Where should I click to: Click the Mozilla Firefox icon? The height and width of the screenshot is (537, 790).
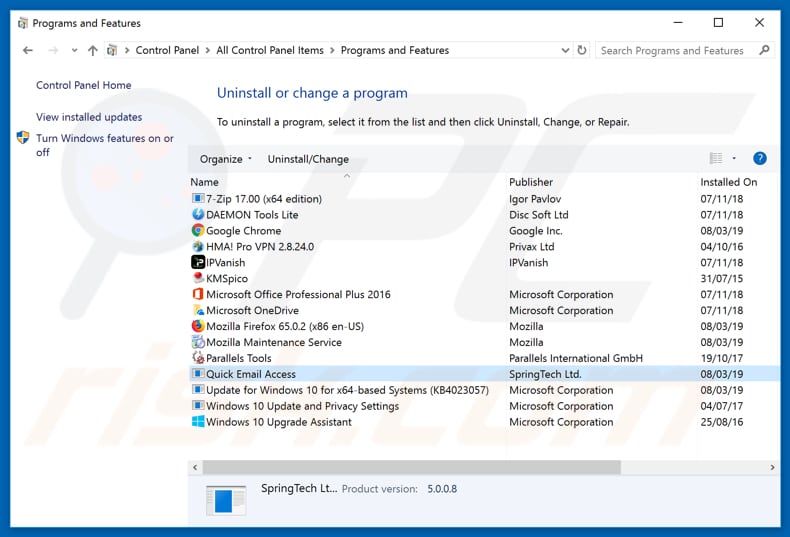tap(198, 326)
